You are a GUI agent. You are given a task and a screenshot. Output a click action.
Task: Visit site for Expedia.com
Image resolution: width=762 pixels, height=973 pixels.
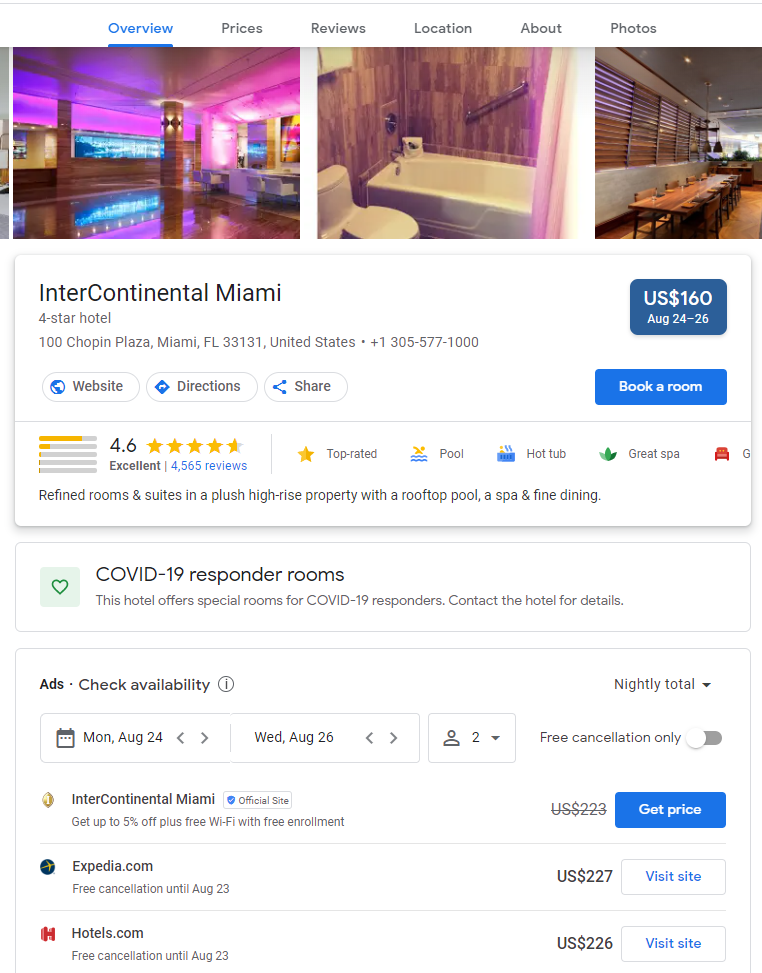[673, 877]
